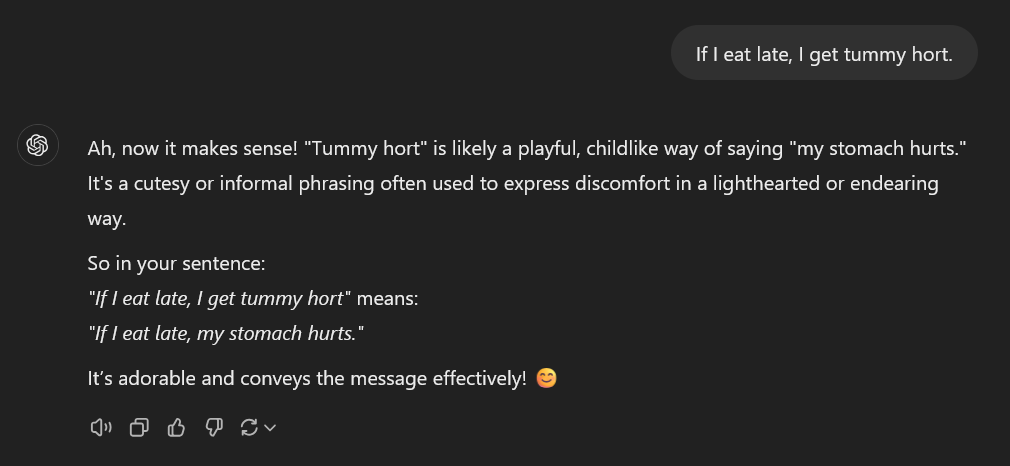
Task: Click the smiling face emoji
Action: pos(546,378)
